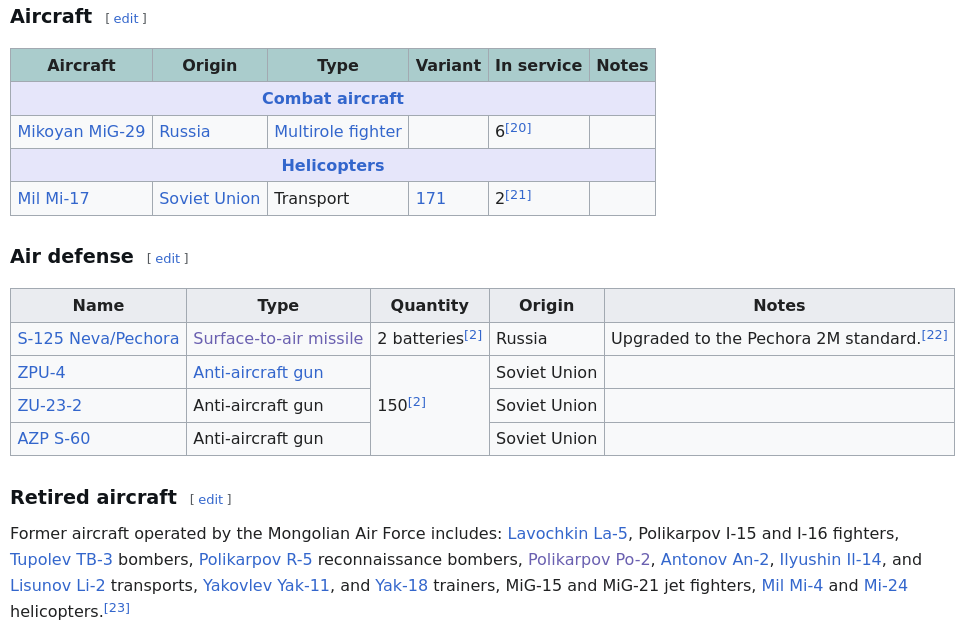Select the Origin header in Aircraft table
The width and height of the screenshot is (968, 638).
coord(210,65)
